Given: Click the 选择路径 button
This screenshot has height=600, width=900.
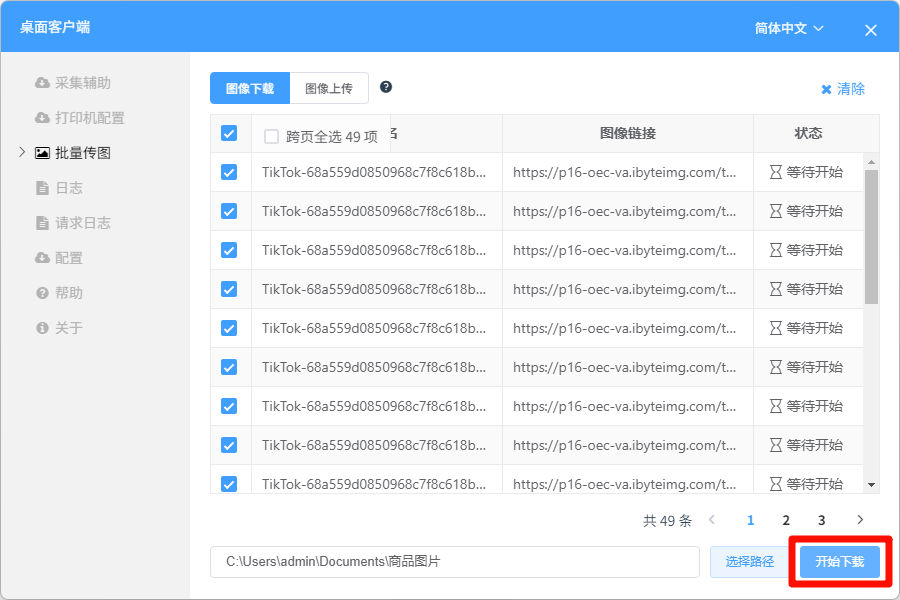Looking at the screenshot, I should [750, 562].
